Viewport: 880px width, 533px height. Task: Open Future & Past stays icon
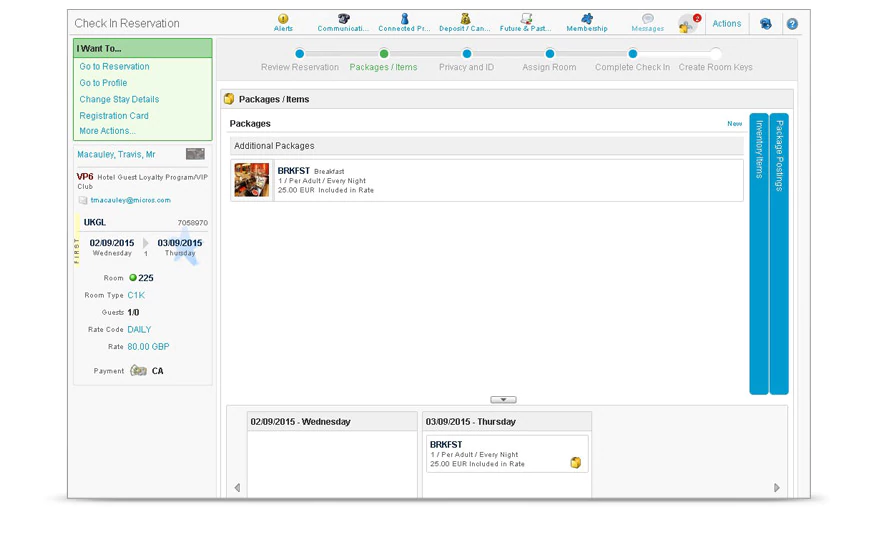526,20
